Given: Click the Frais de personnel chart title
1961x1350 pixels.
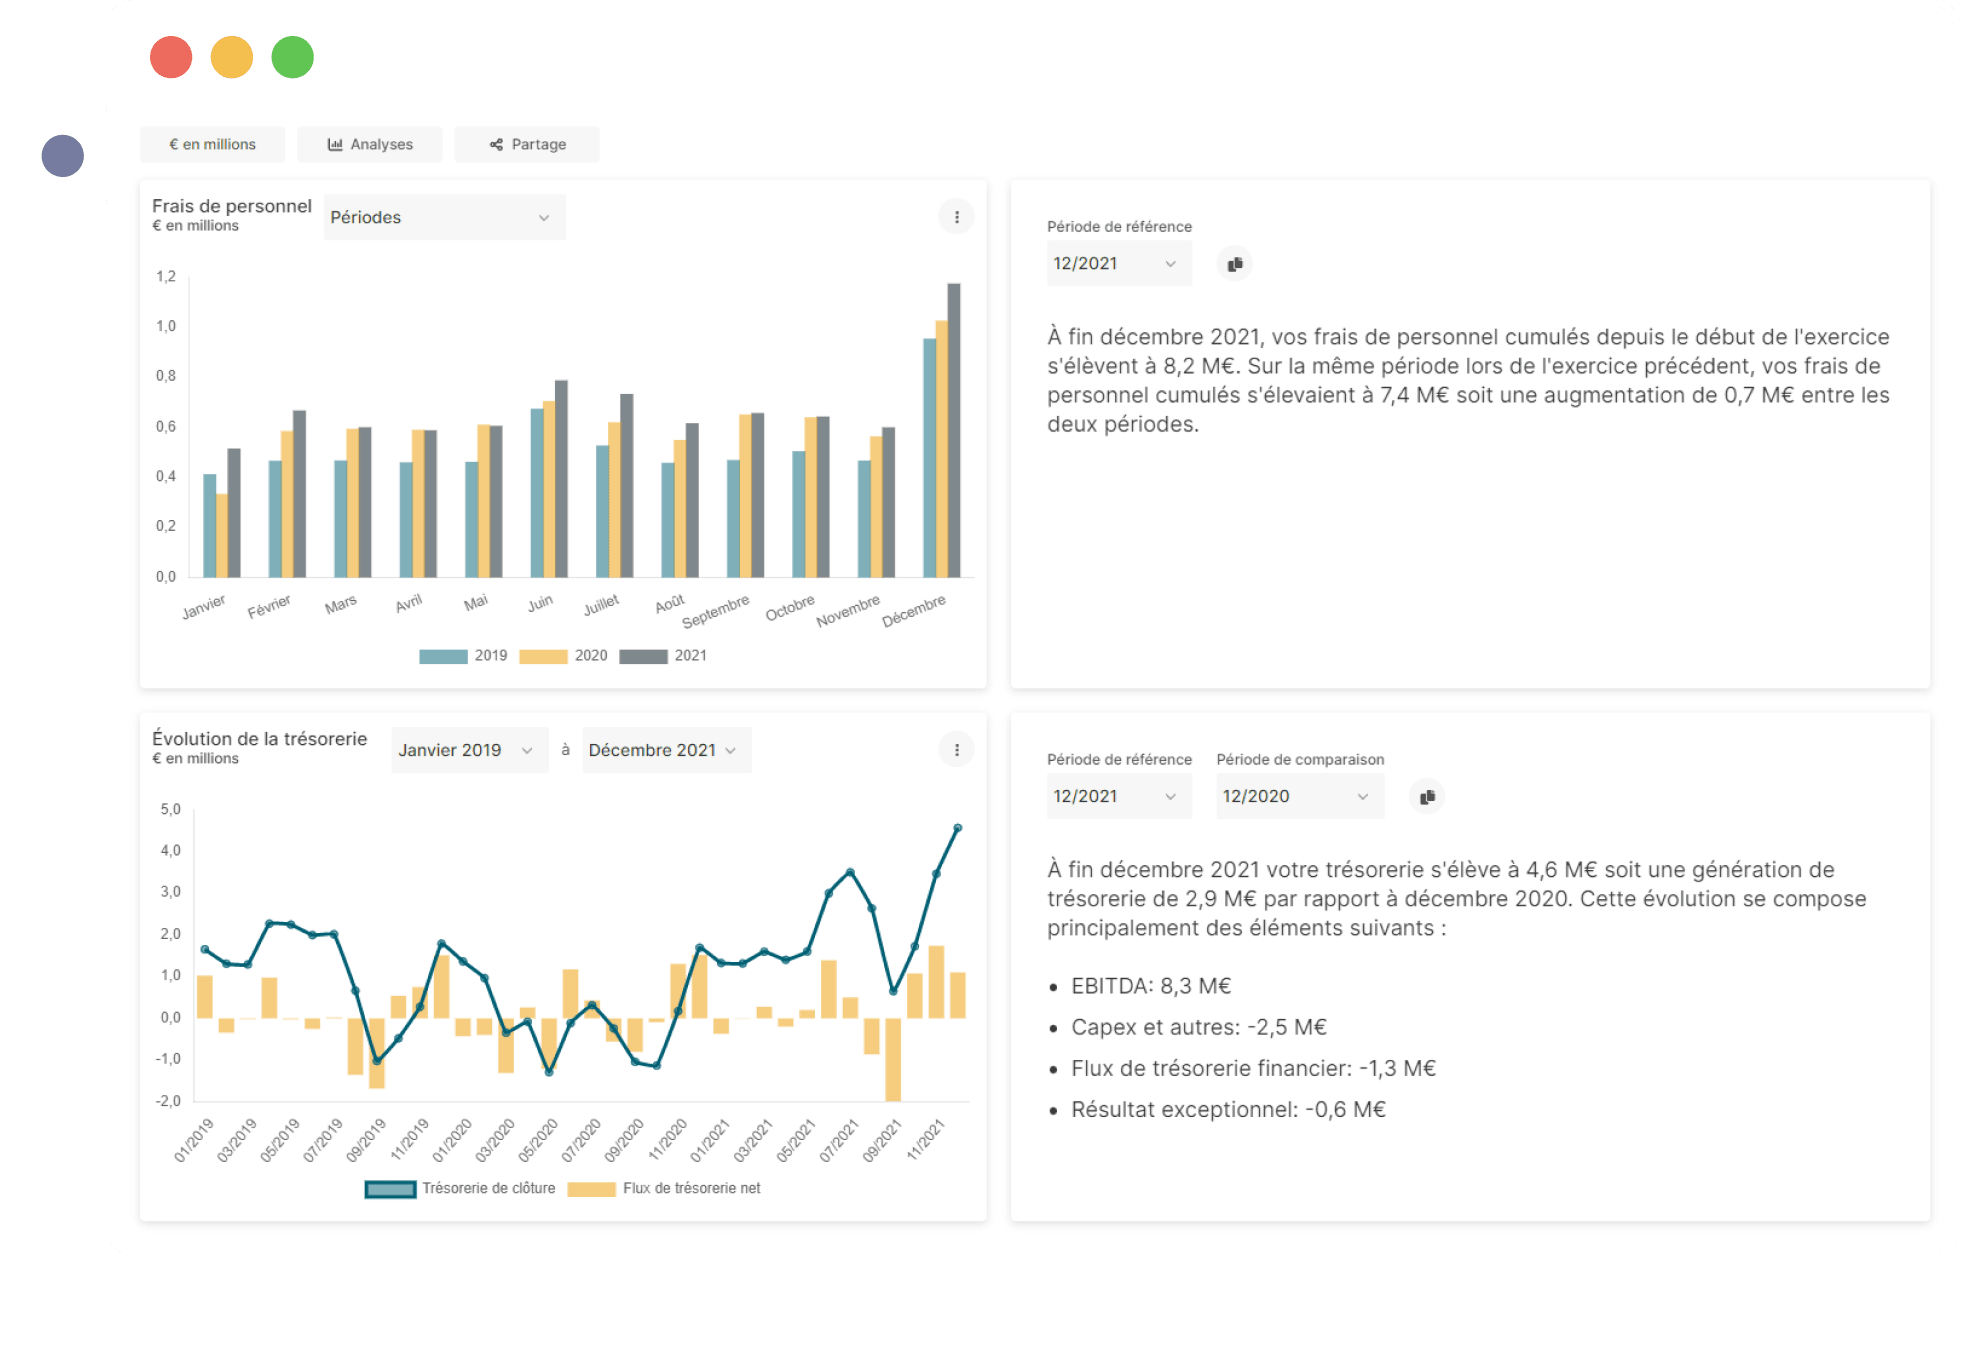Looking at the screenshot, I should click(x=232, y=206).
